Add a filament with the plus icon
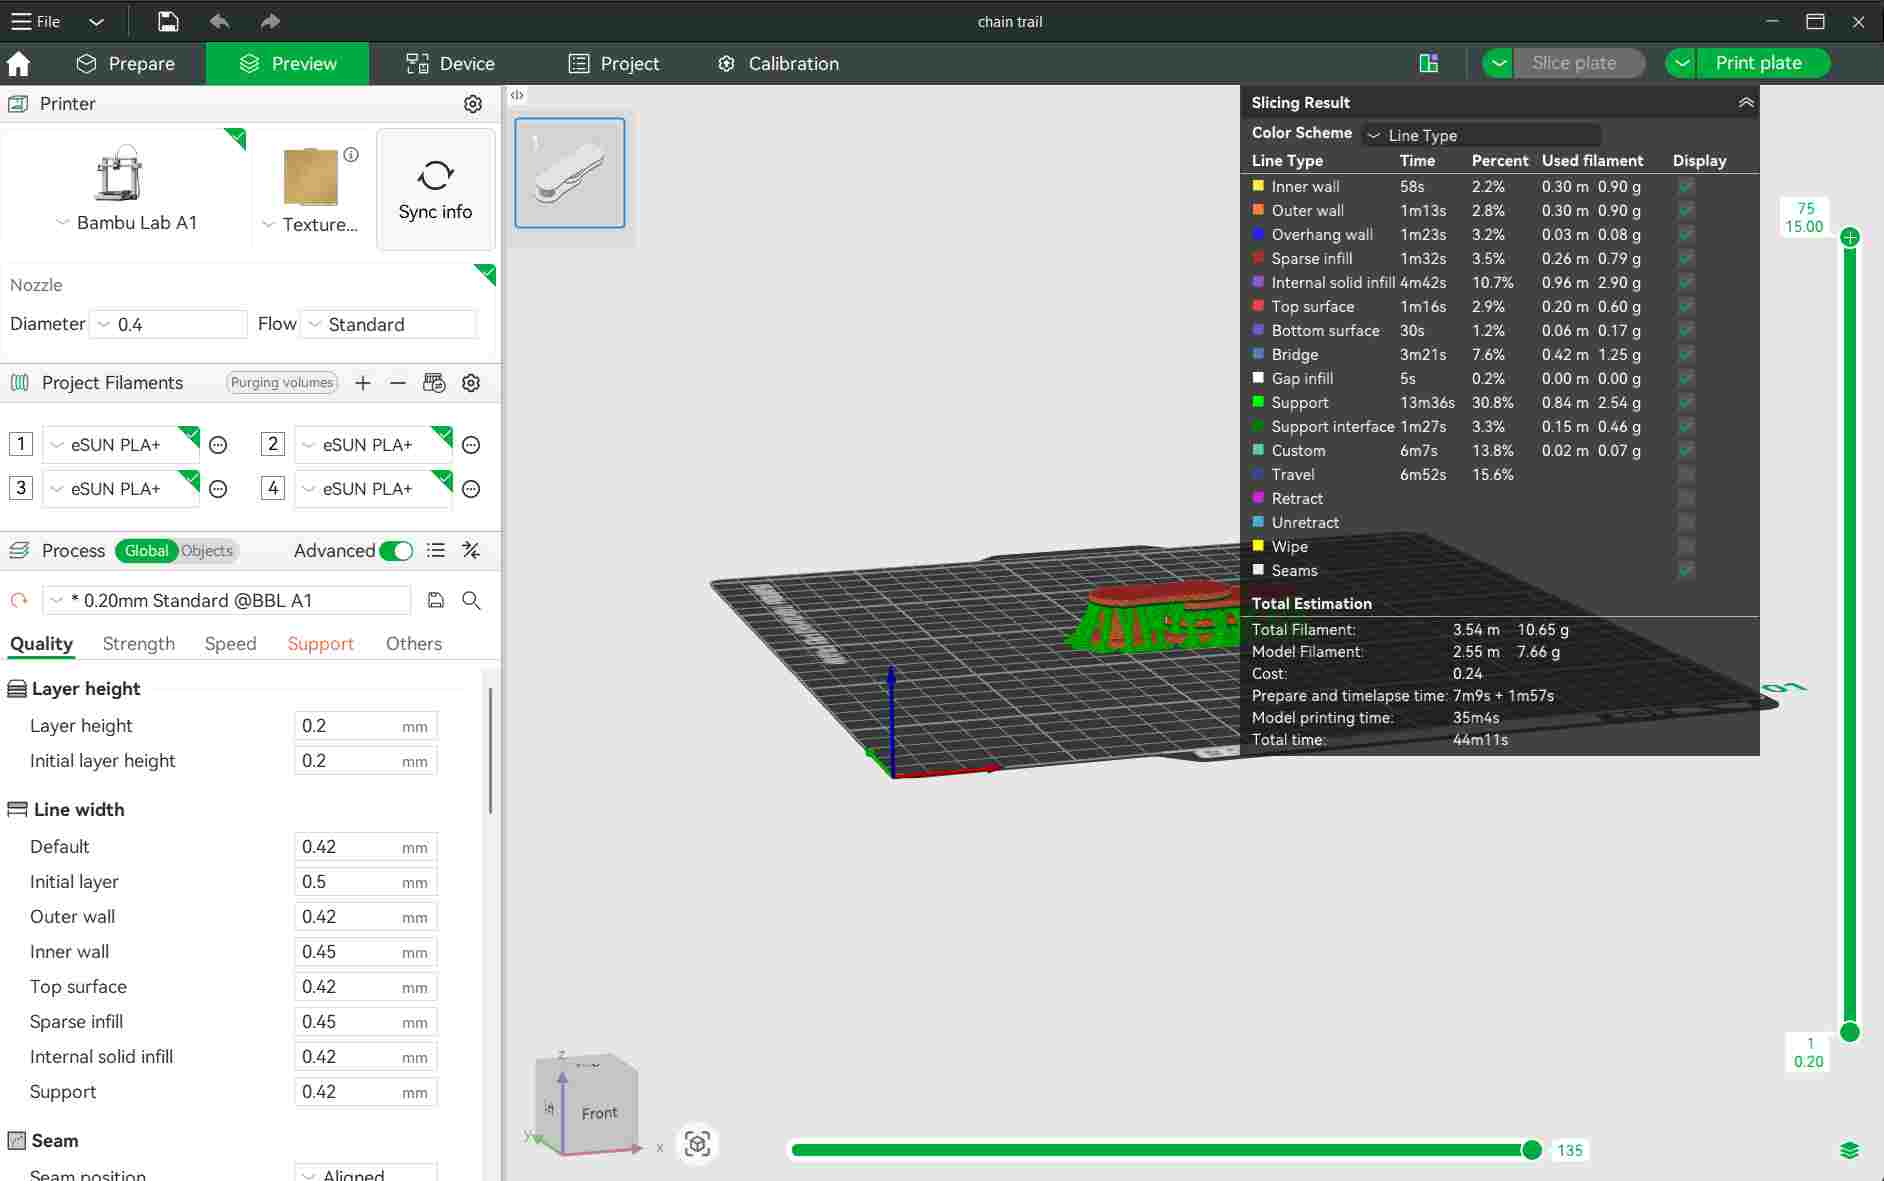This screenshot has width=1884, height=1181. (x=363, y=383)
